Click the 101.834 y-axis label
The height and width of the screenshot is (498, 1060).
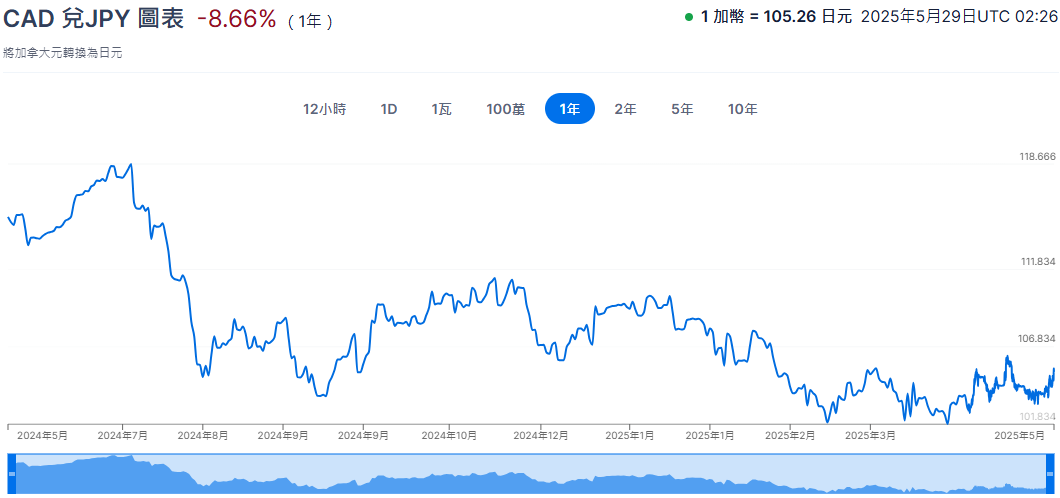click(x=1037, y=416)
